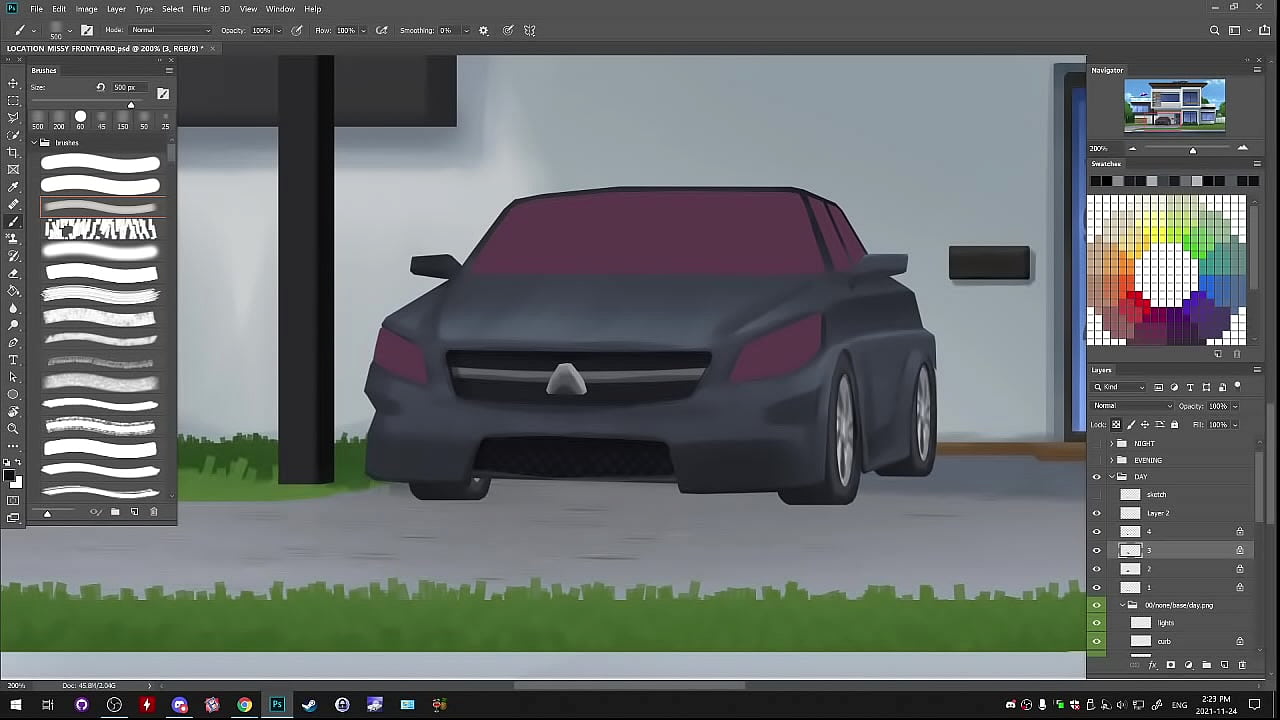Show the sketch layer
This screenshot has width=1280, height=720.
(1096, 495)
